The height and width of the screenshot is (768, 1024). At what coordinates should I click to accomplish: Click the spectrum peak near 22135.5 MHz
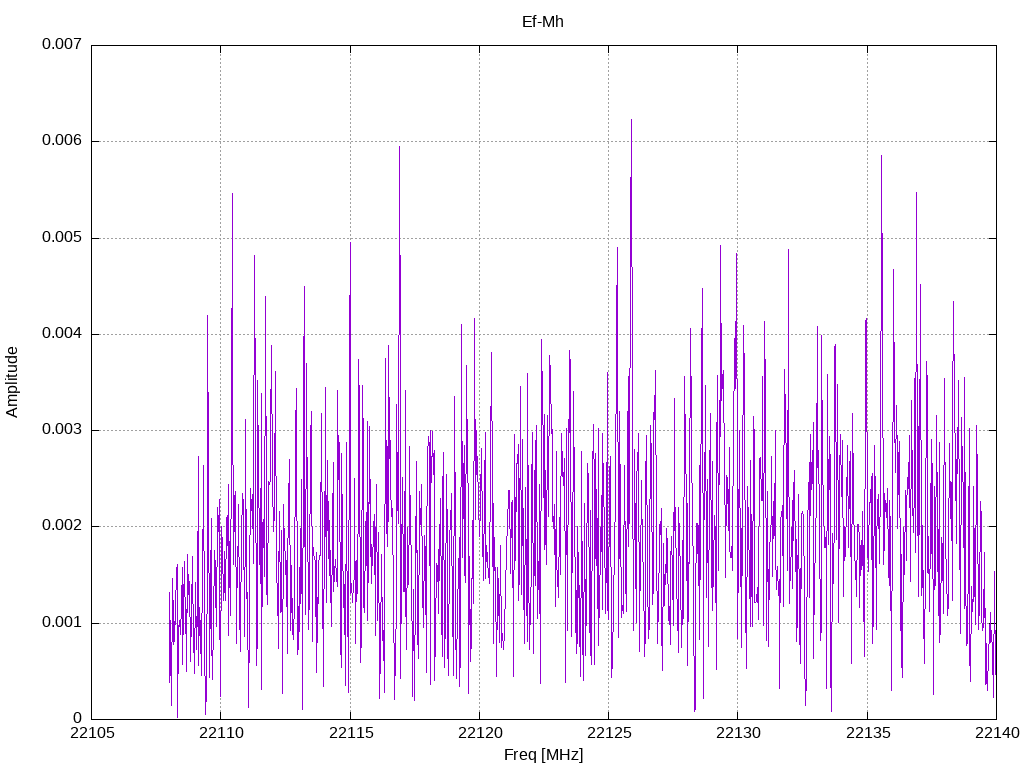click(x=881, y=156)
